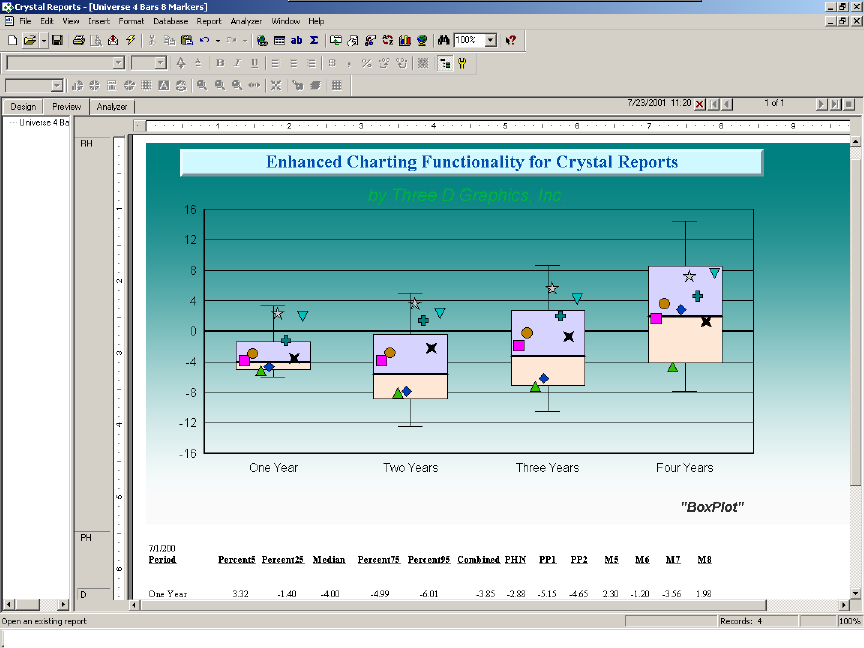This screenshot has height=648, width=864.
Task: Toggle Italic formatting
Action: tap(237, 63)
